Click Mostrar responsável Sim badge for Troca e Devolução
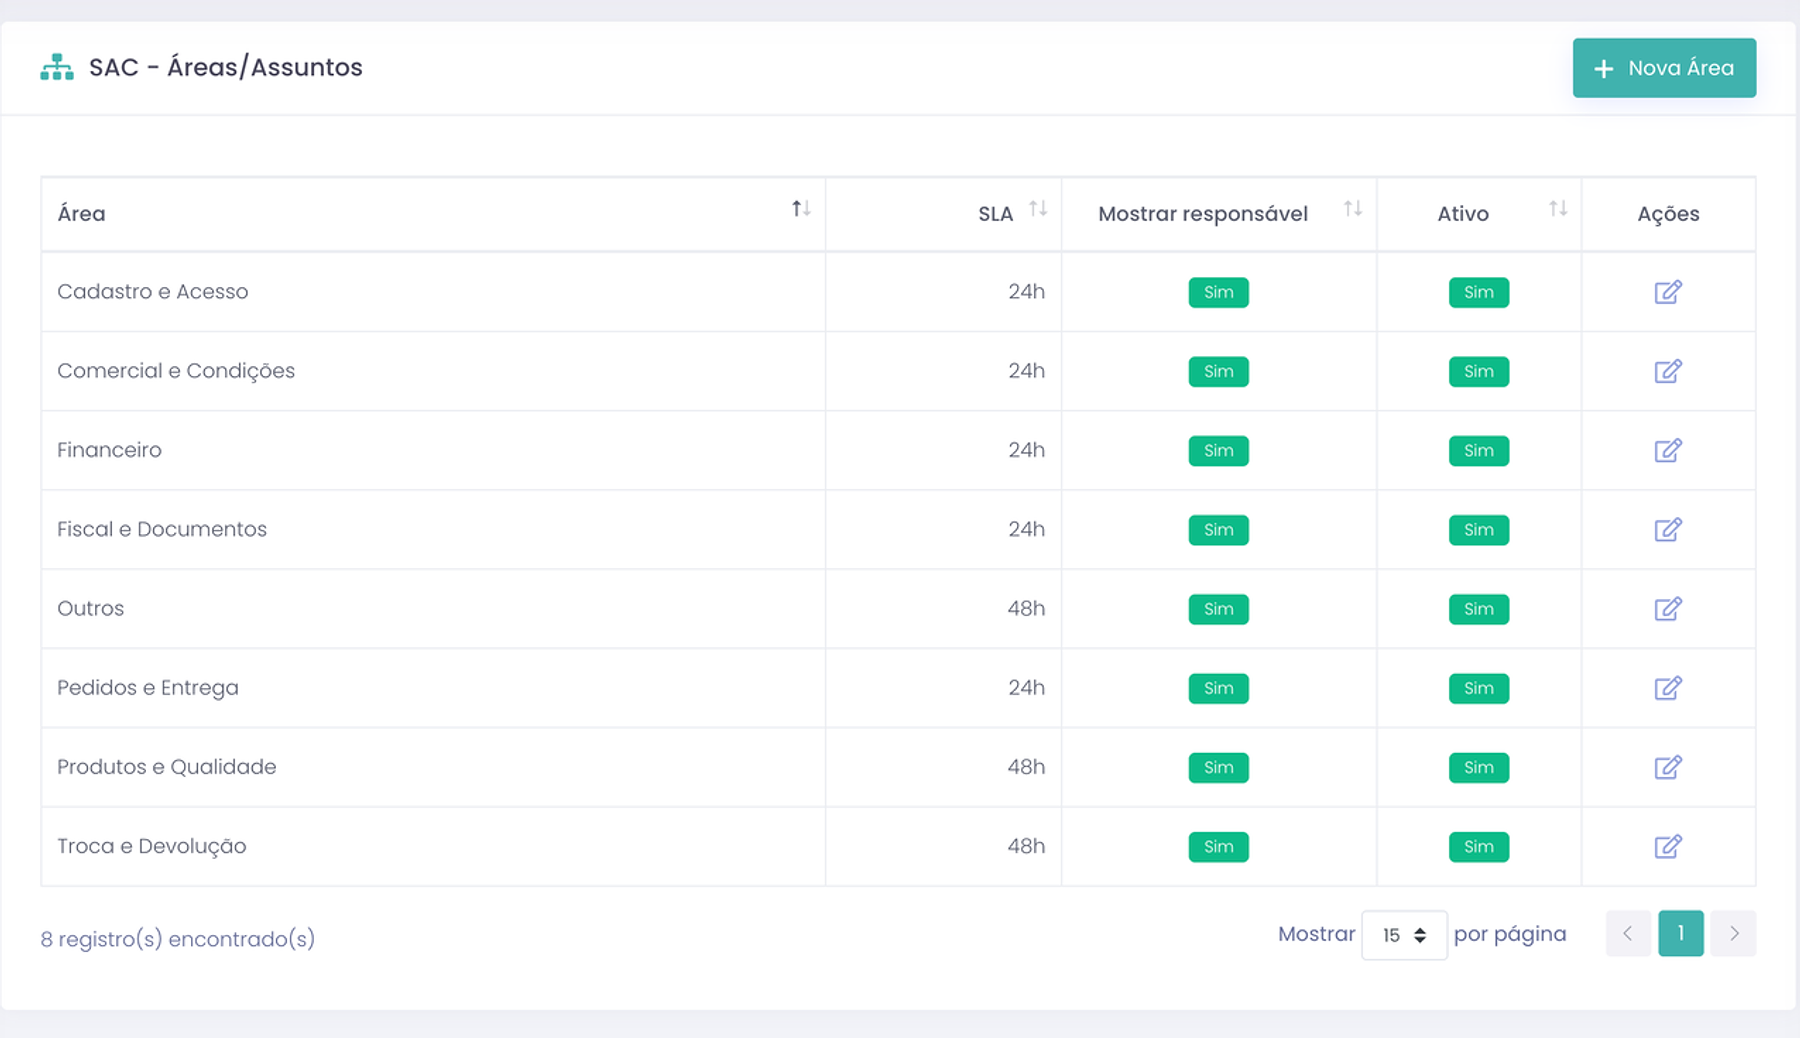1800x1038 pixels. pos(1218,846)
